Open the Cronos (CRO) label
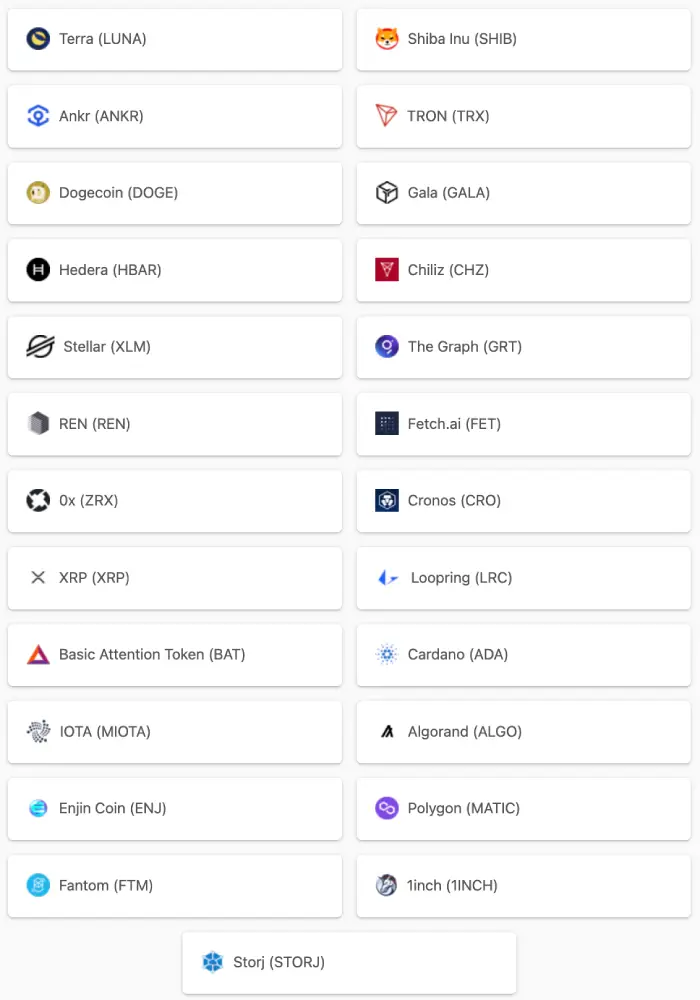This screenshot has height=1000, width=700. [455, 501]
